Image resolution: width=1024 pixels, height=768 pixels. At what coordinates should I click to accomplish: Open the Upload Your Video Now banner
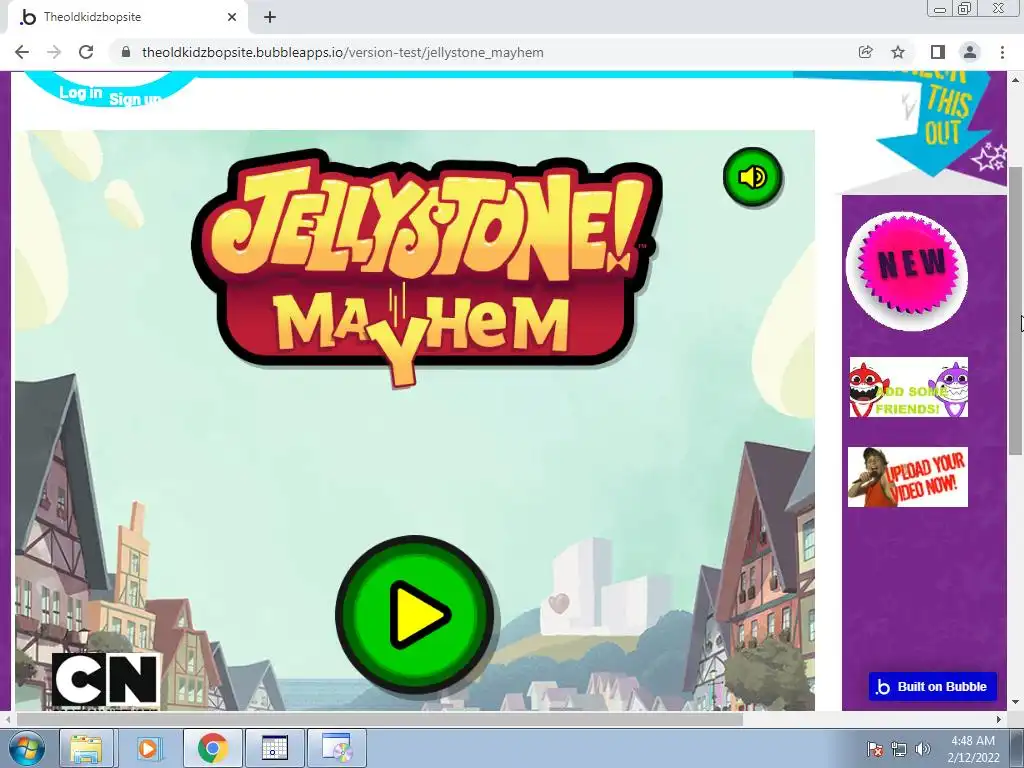tap(908, 477)
